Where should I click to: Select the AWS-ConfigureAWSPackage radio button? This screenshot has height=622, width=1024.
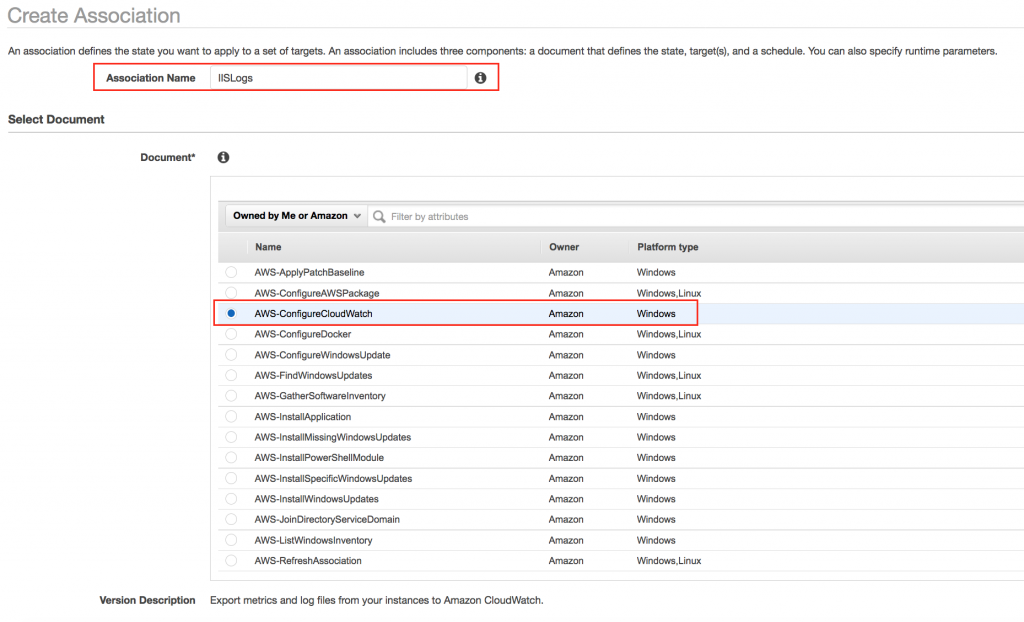point(231,293)
